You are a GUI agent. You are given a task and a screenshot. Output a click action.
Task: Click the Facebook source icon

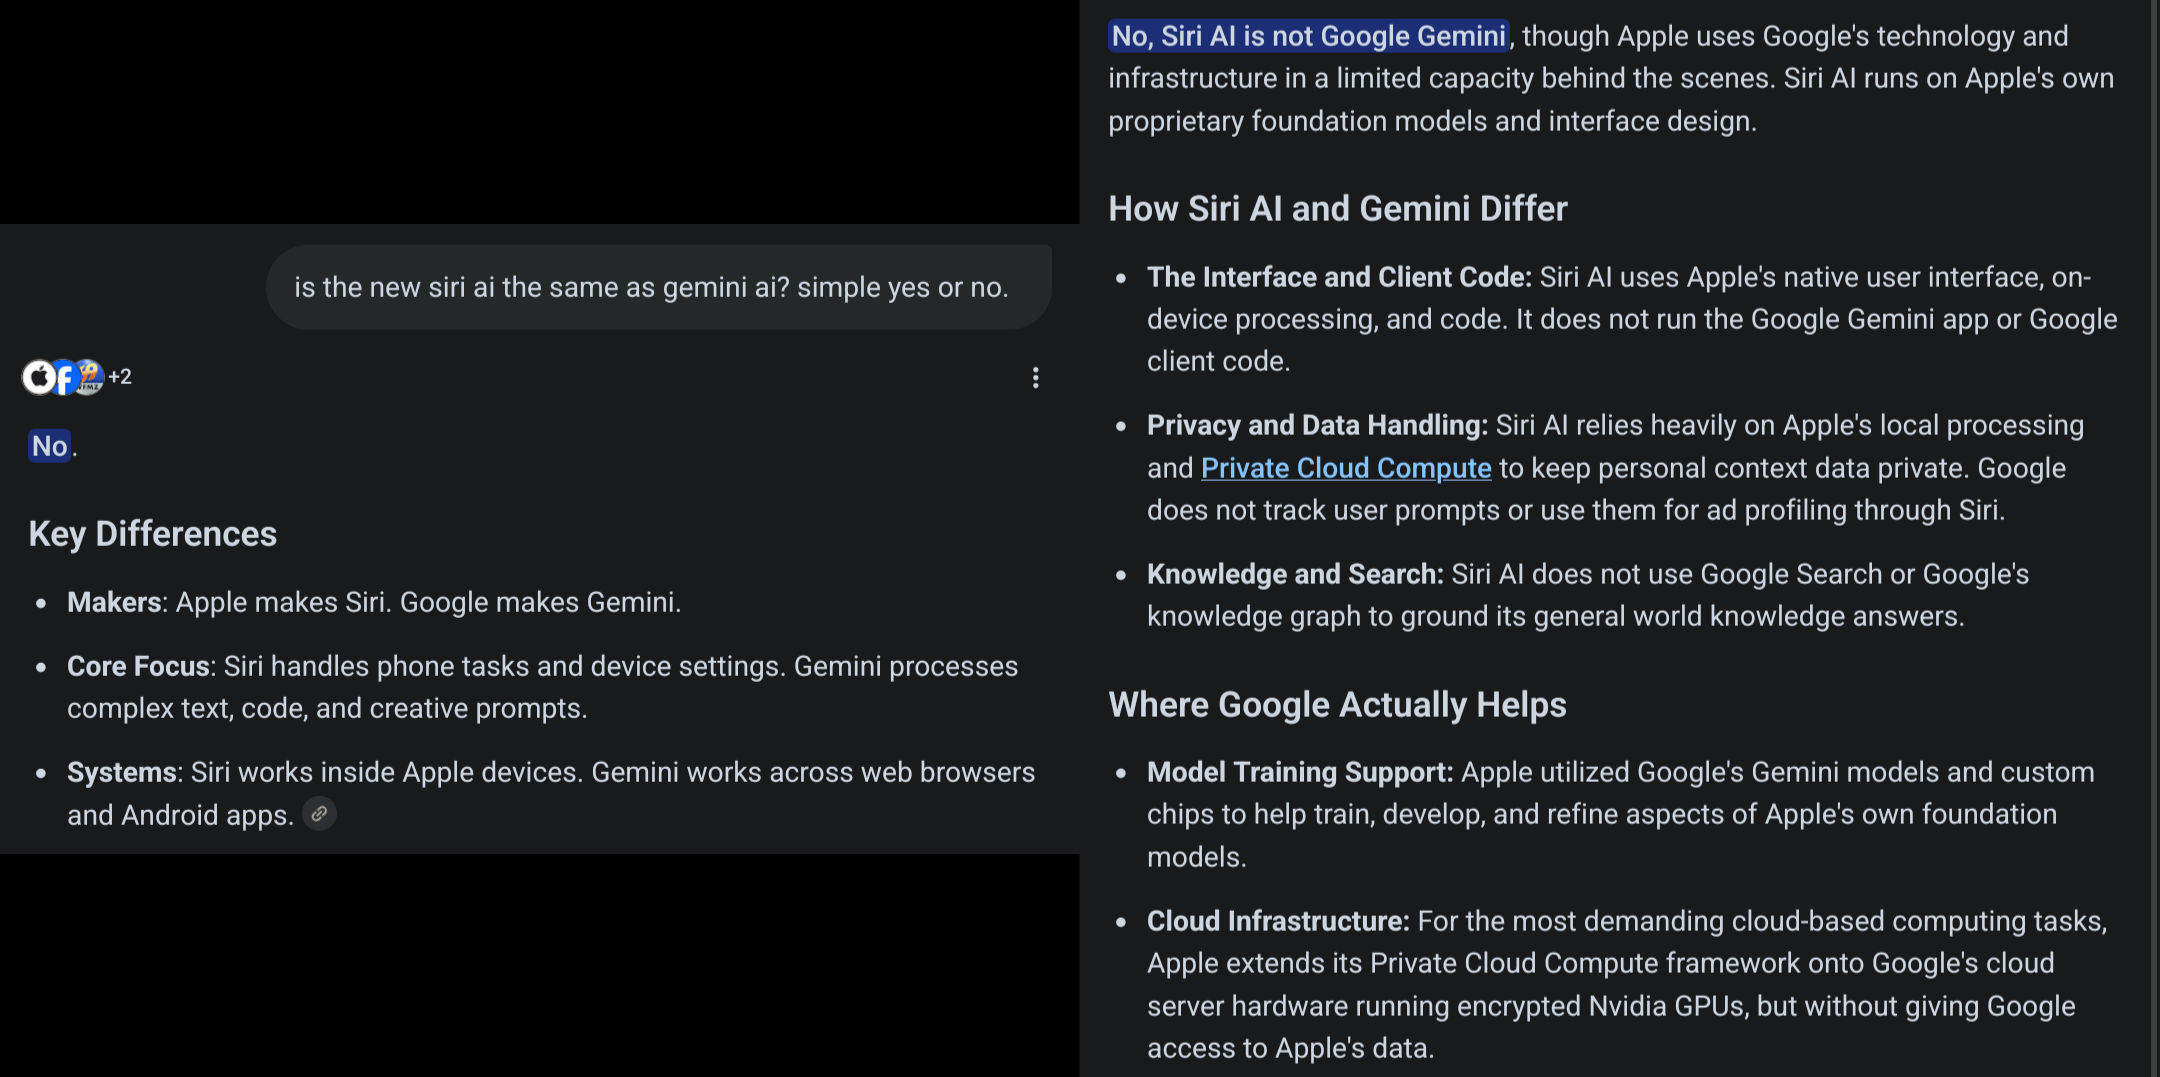point(65,377)
